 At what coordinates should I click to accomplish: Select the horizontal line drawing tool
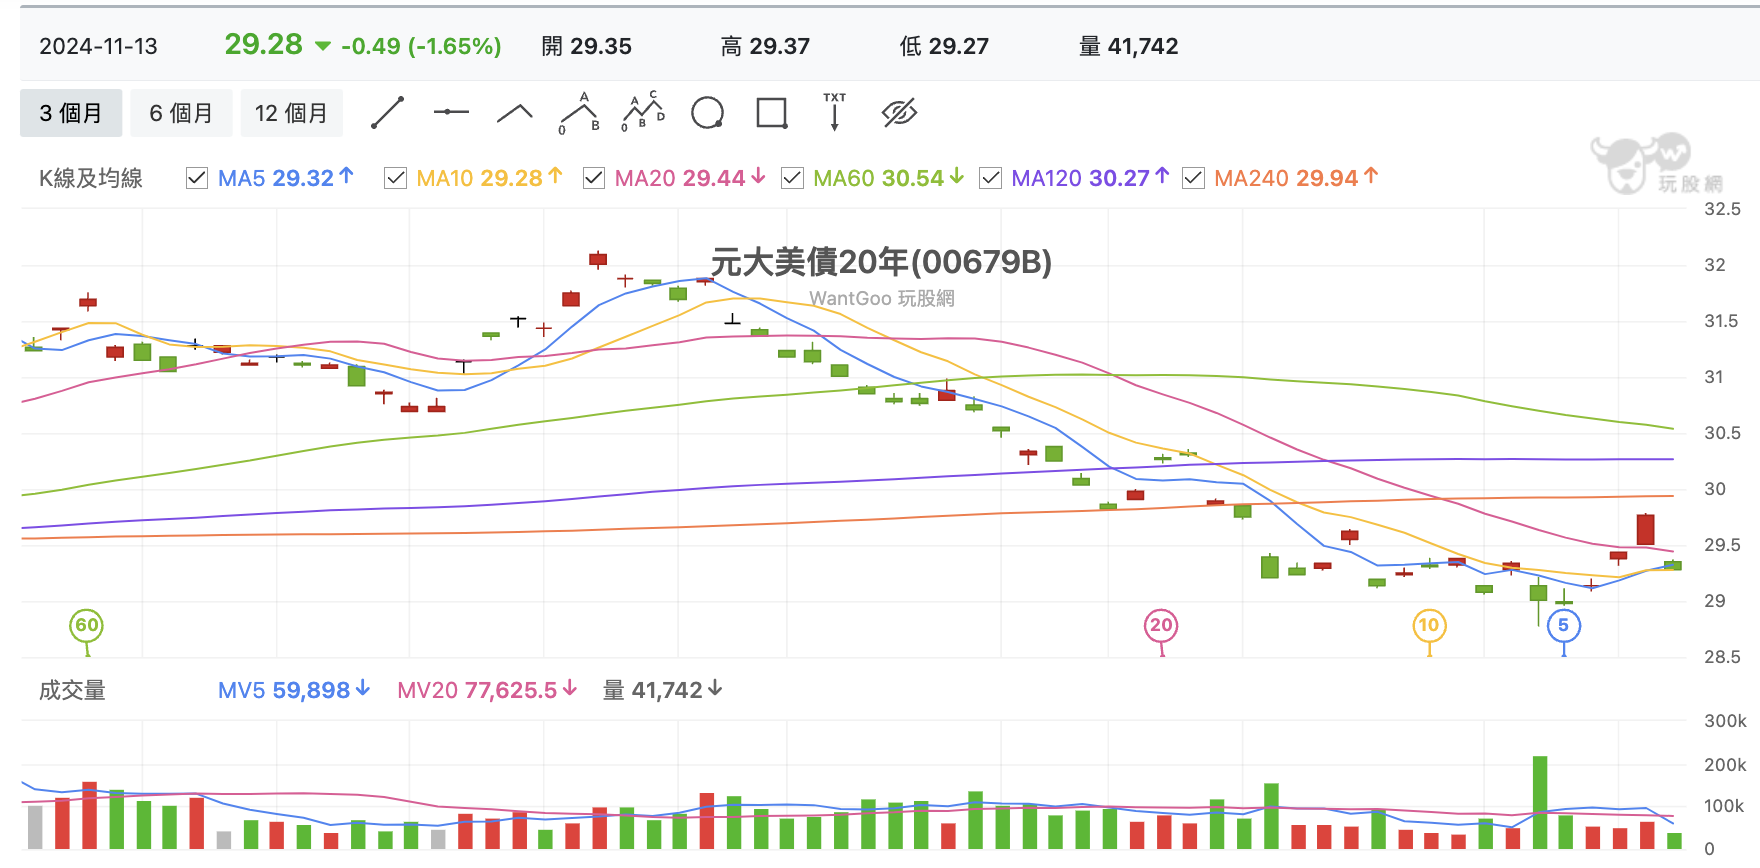point(451,112)
